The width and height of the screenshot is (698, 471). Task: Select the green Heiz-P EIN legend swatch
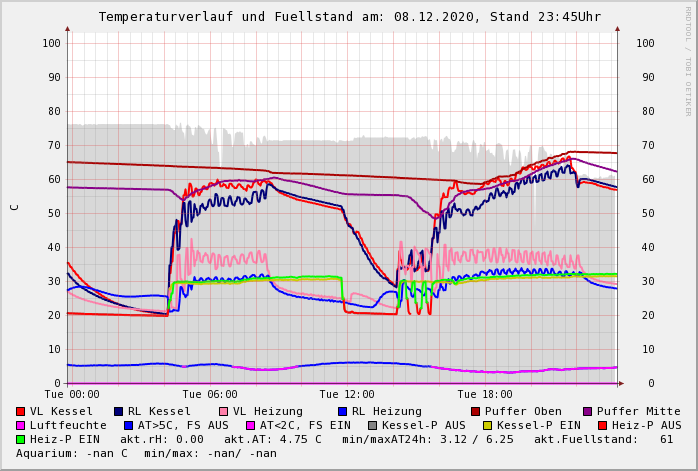tap(21, 439)
